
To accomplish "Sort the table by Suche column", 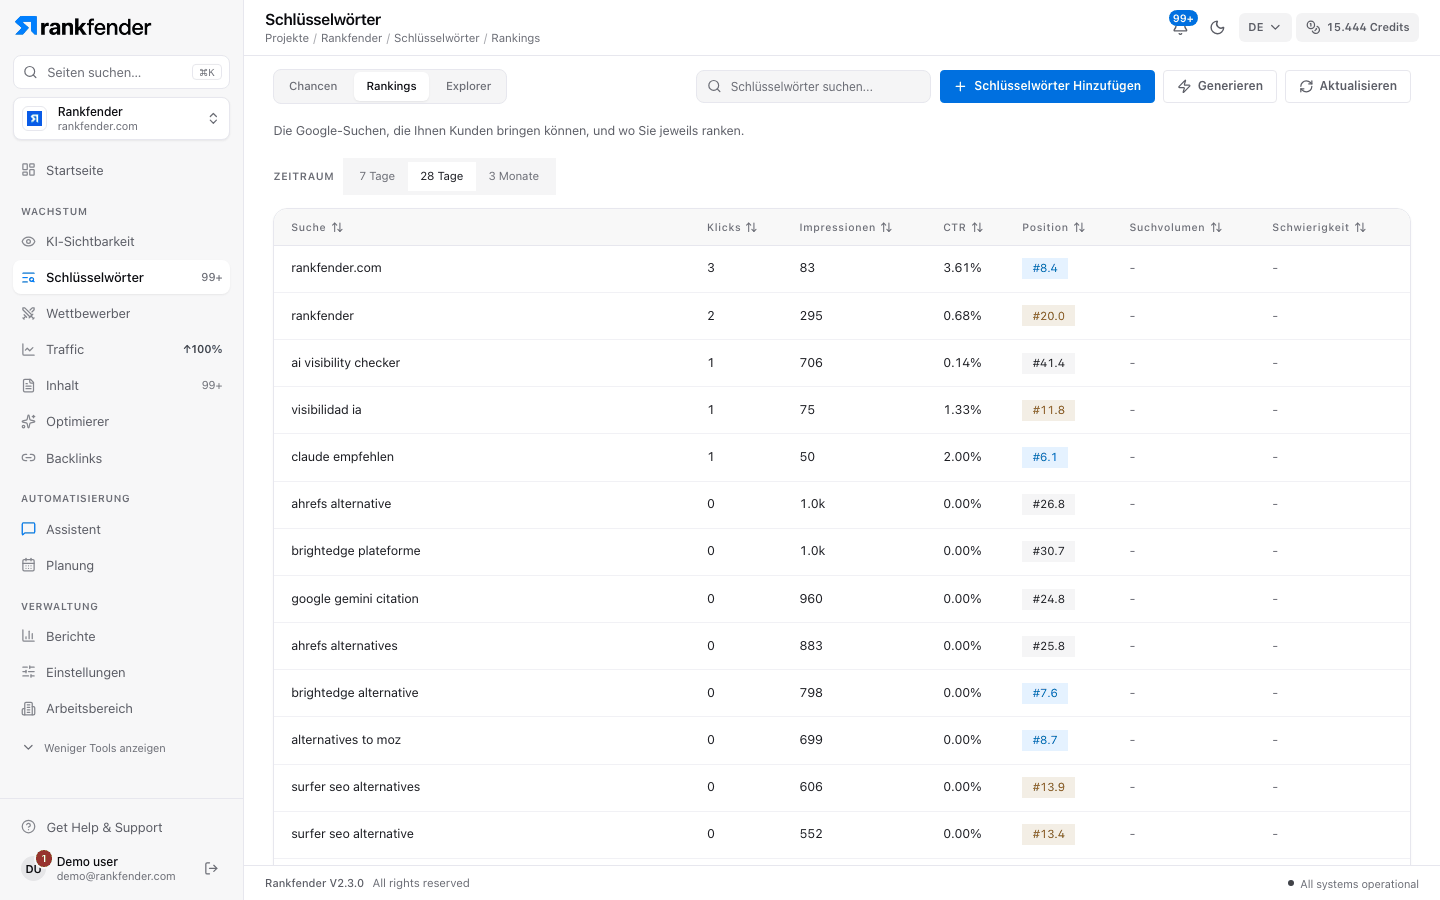I will 317,227.
